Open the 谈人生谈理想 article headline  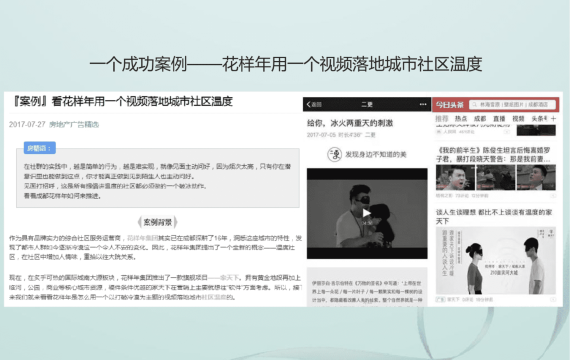494,217
